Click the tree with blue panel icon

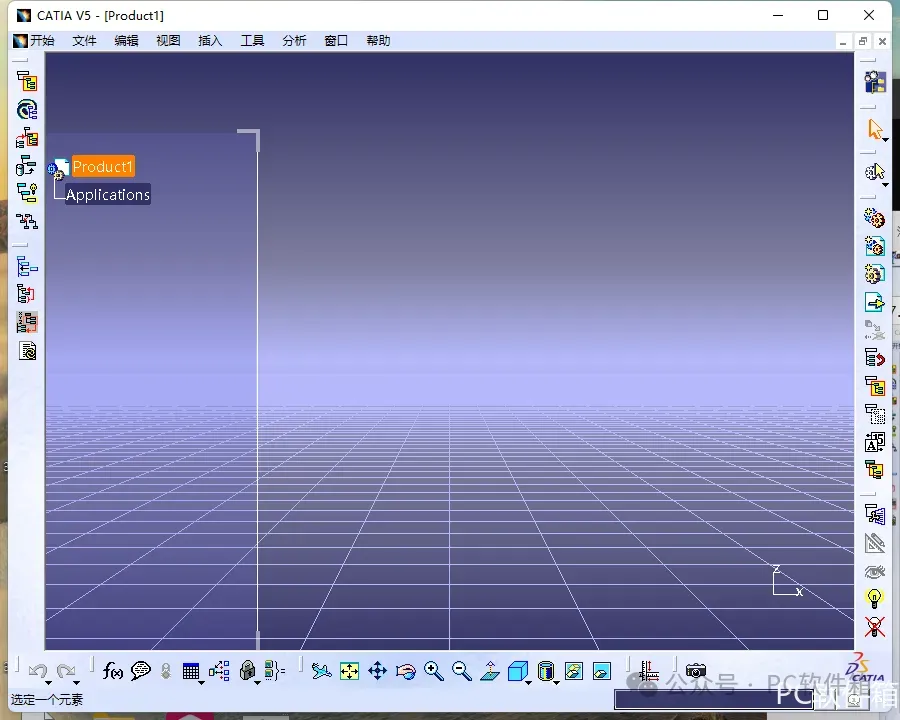874,514
